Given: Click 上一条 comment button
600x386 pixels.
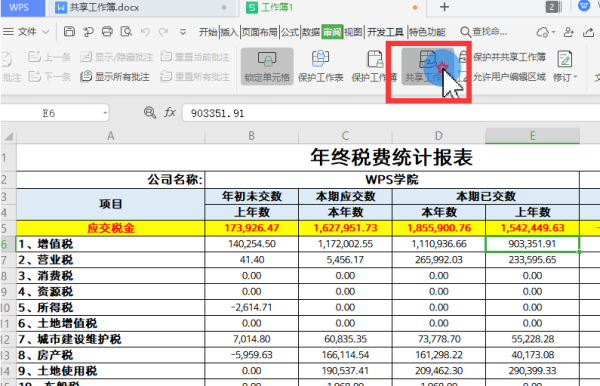Looking at the screenshot, I should pyautogui.click(x=50, y=57).
